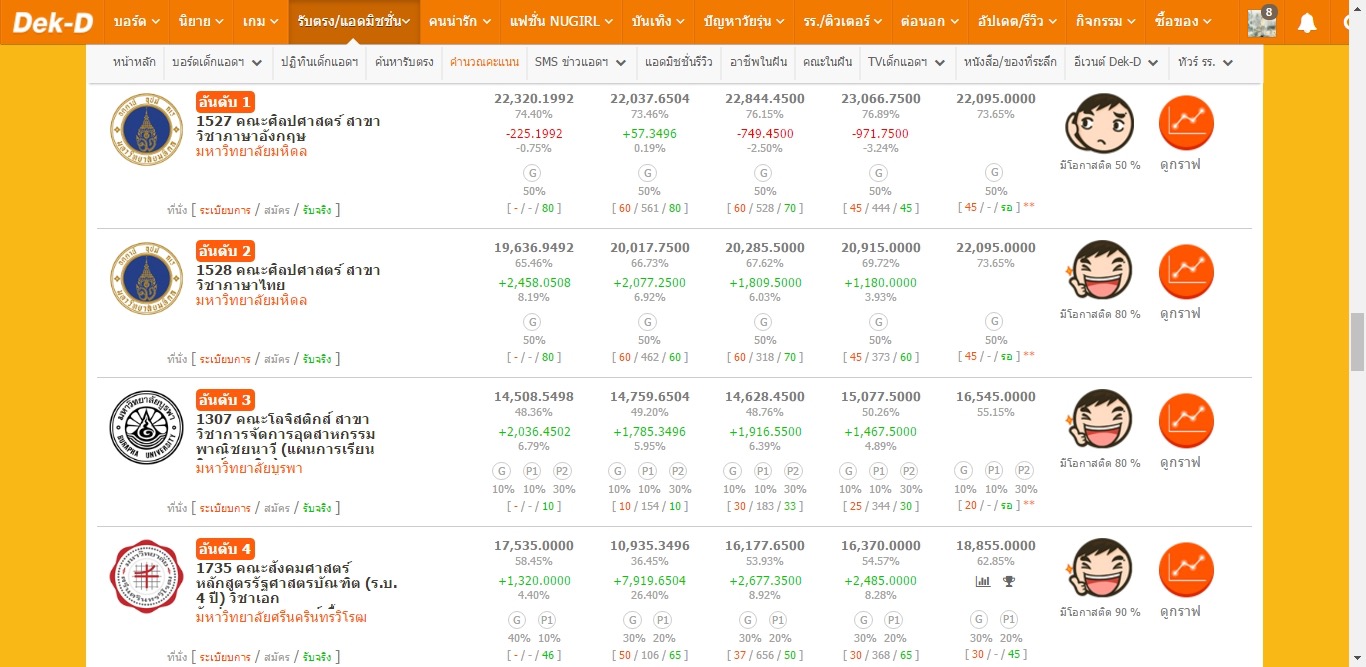Image resolution: width=1366 pixels, height=667 pixels.
Task: Open the รับตรง/แอดมิชชั่น menu
Action: pyautogui.click(x=354, y=21)
